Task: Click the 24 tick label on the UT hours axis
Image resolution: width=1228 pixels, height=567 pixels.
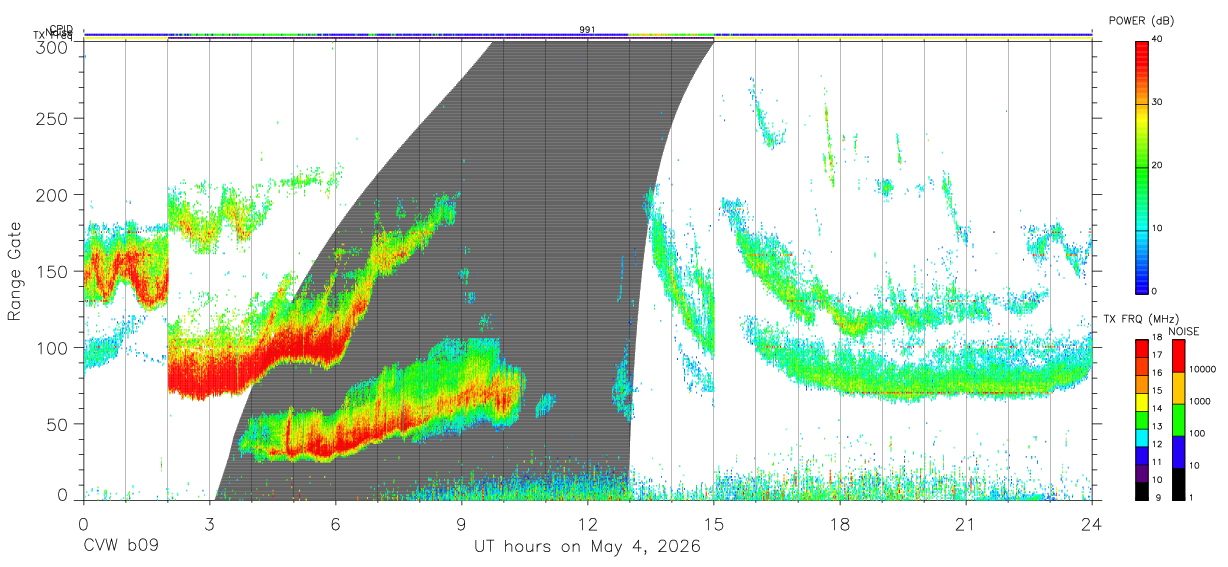Action: (x=1092, y=523)
